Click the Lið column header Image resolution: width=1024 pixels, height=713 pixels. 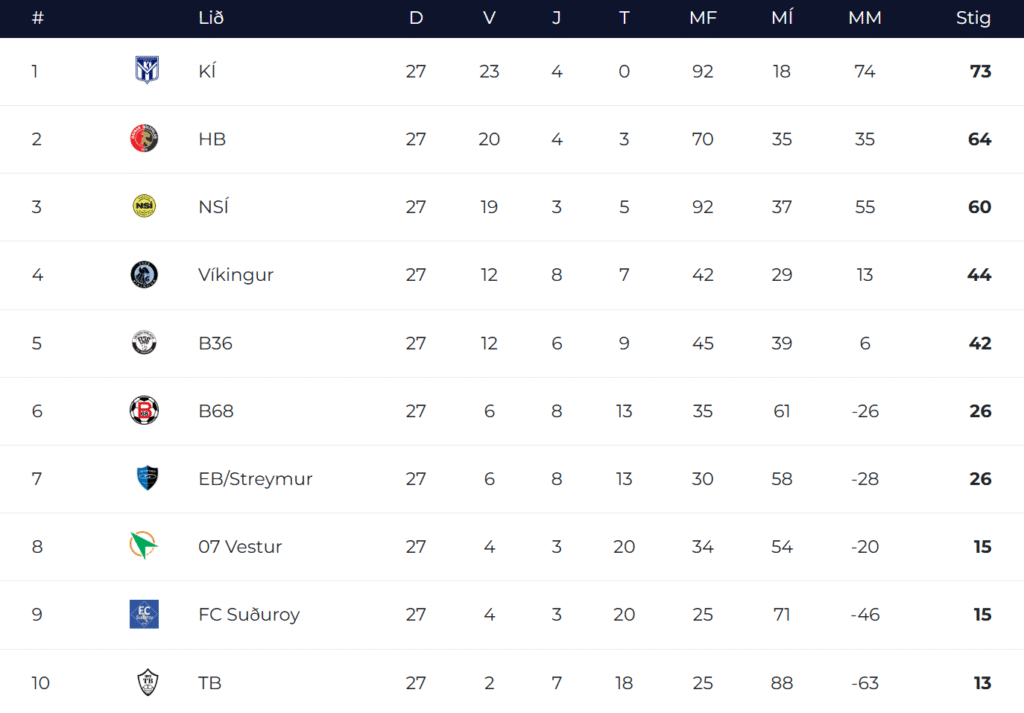click(211, 18)
